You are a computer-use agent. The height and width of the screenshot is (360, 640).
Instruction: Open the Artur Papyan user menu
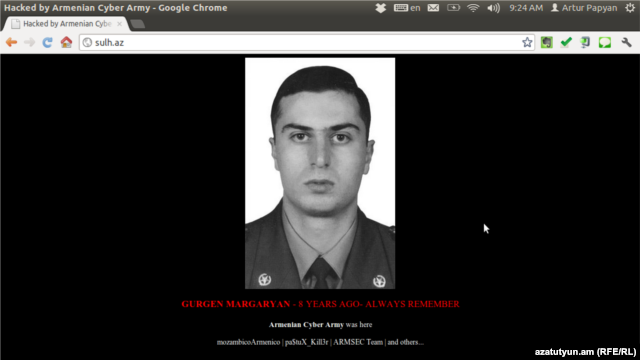pyautogui.click(x=584, y=8)
